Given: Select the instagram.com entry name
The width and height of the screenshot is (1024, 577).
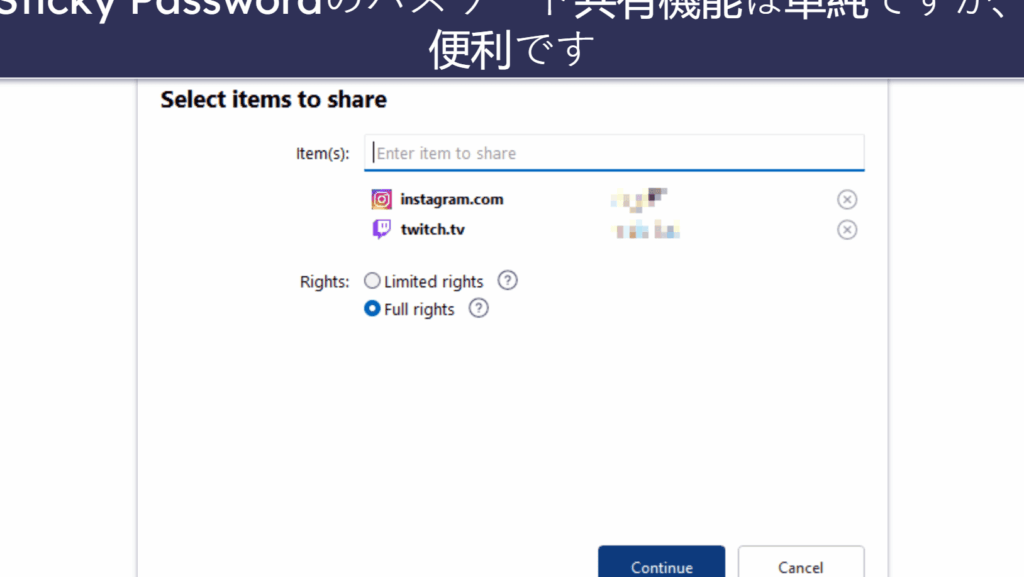Looking at the screenshot, I should [x=451, y=199].
